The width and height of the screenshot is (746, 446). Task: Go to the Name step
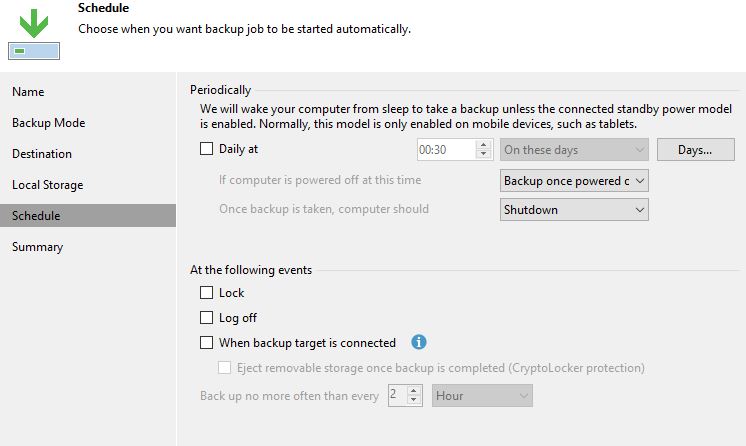(28, 92)
